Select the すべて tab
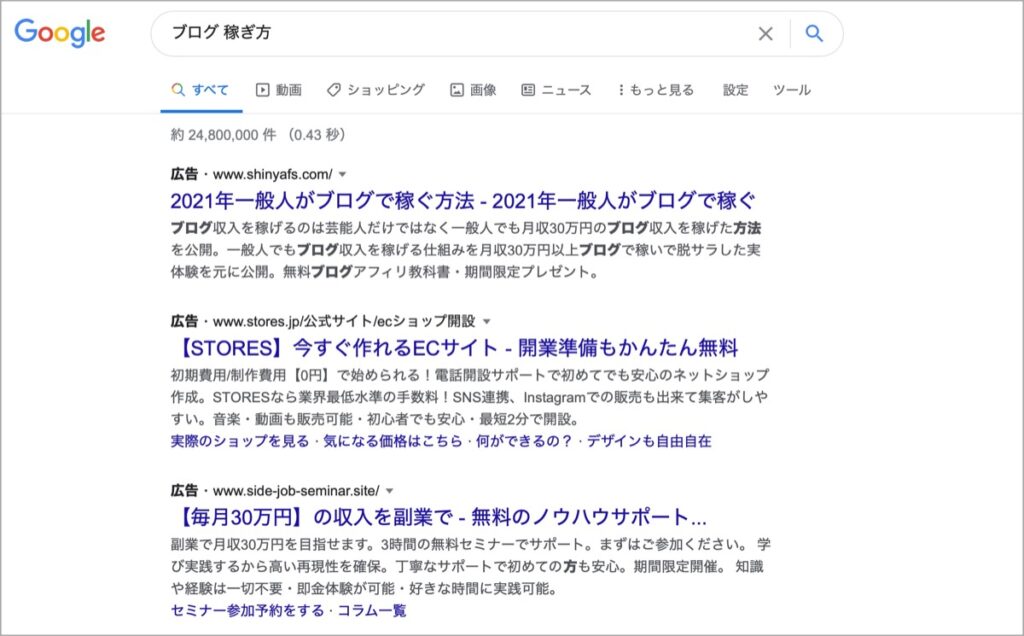1024x636 pixels. click(200, 90)
